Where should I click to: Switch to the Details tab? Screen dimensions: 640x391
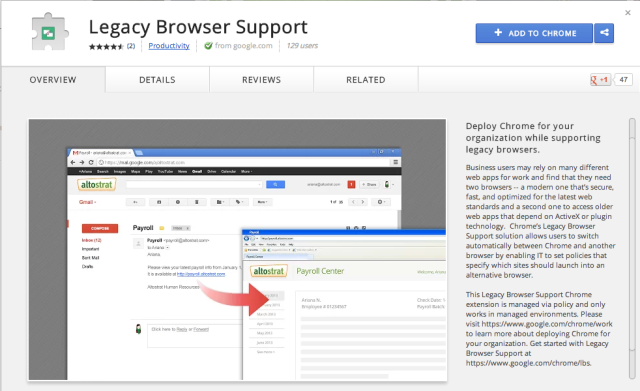pos(157,80)
